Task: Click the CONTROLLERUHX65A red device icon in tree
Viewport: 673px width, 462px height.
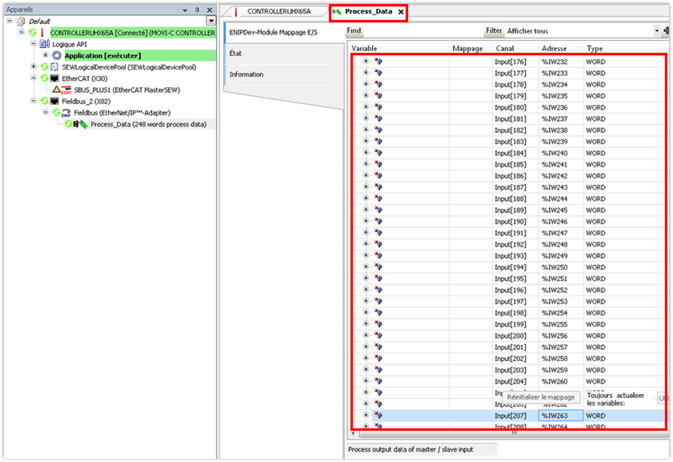Action: [x=44, y=33]
